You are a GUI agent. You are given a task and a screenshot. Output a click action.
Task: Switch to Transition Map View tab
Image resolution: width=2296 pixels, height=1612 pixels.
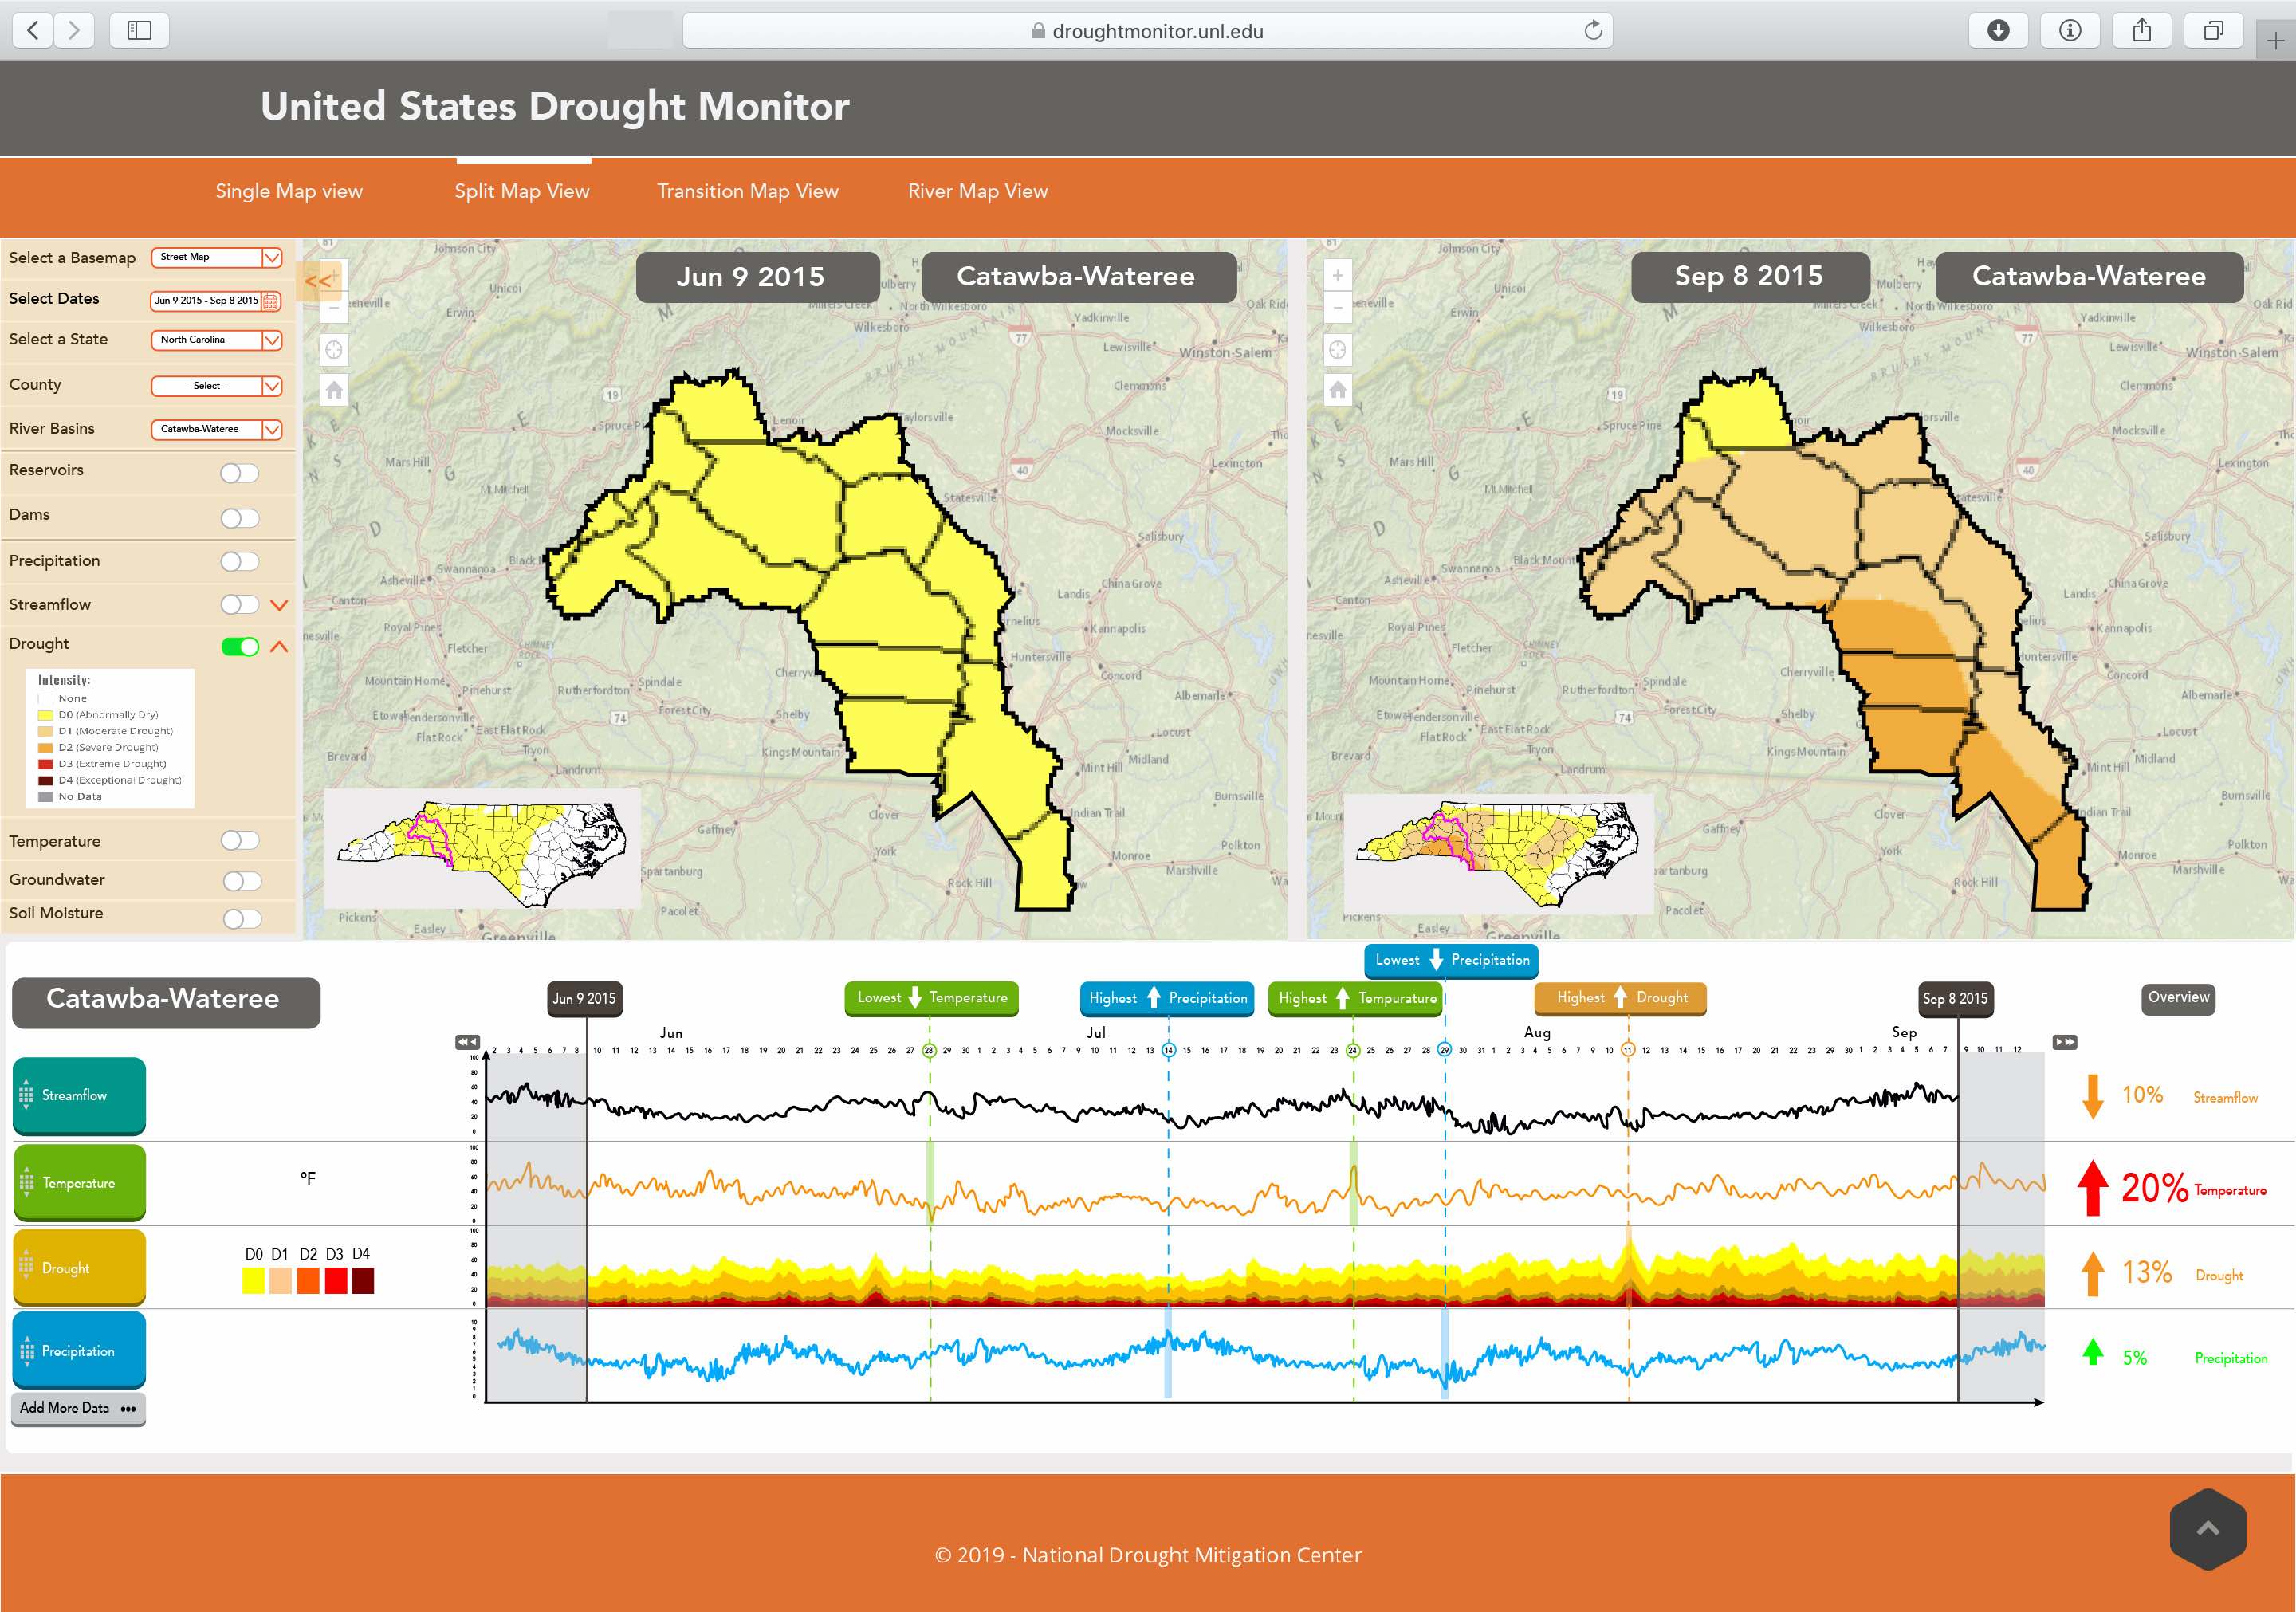[748, 191]
